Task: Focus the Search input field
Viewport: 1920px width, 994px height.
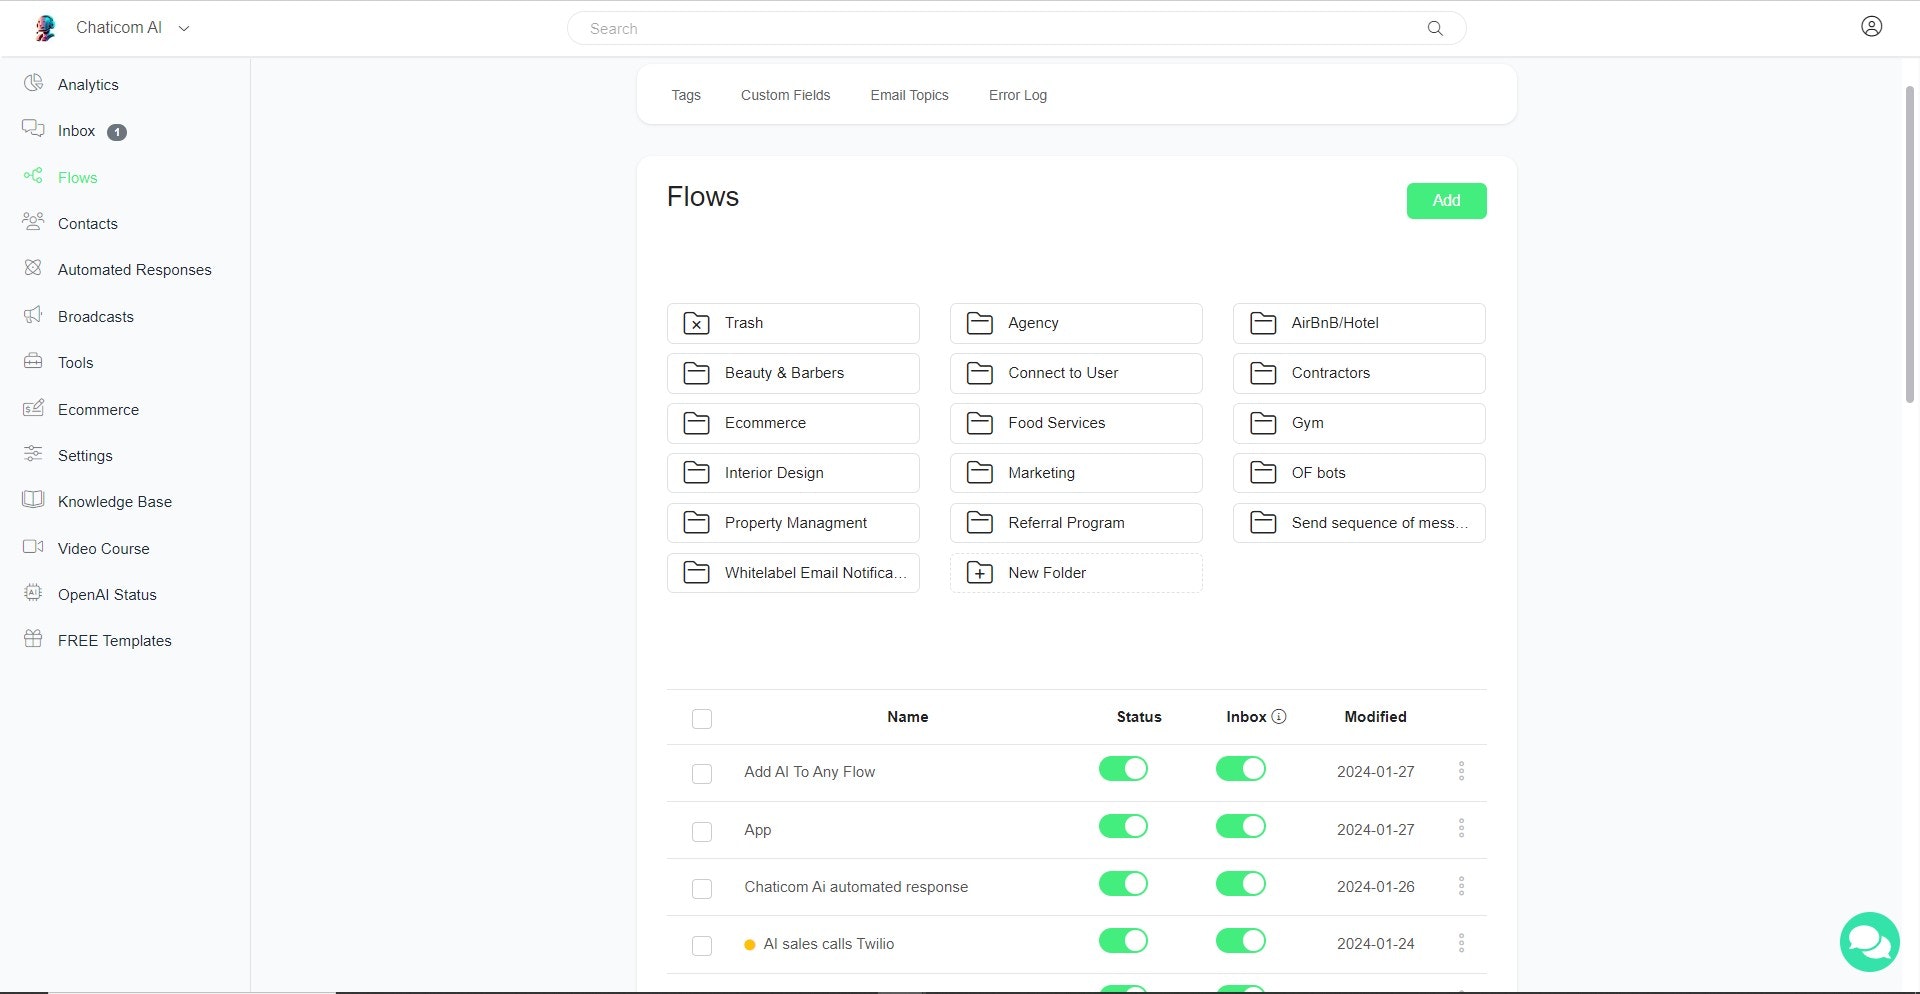Action: (1000, 29)
